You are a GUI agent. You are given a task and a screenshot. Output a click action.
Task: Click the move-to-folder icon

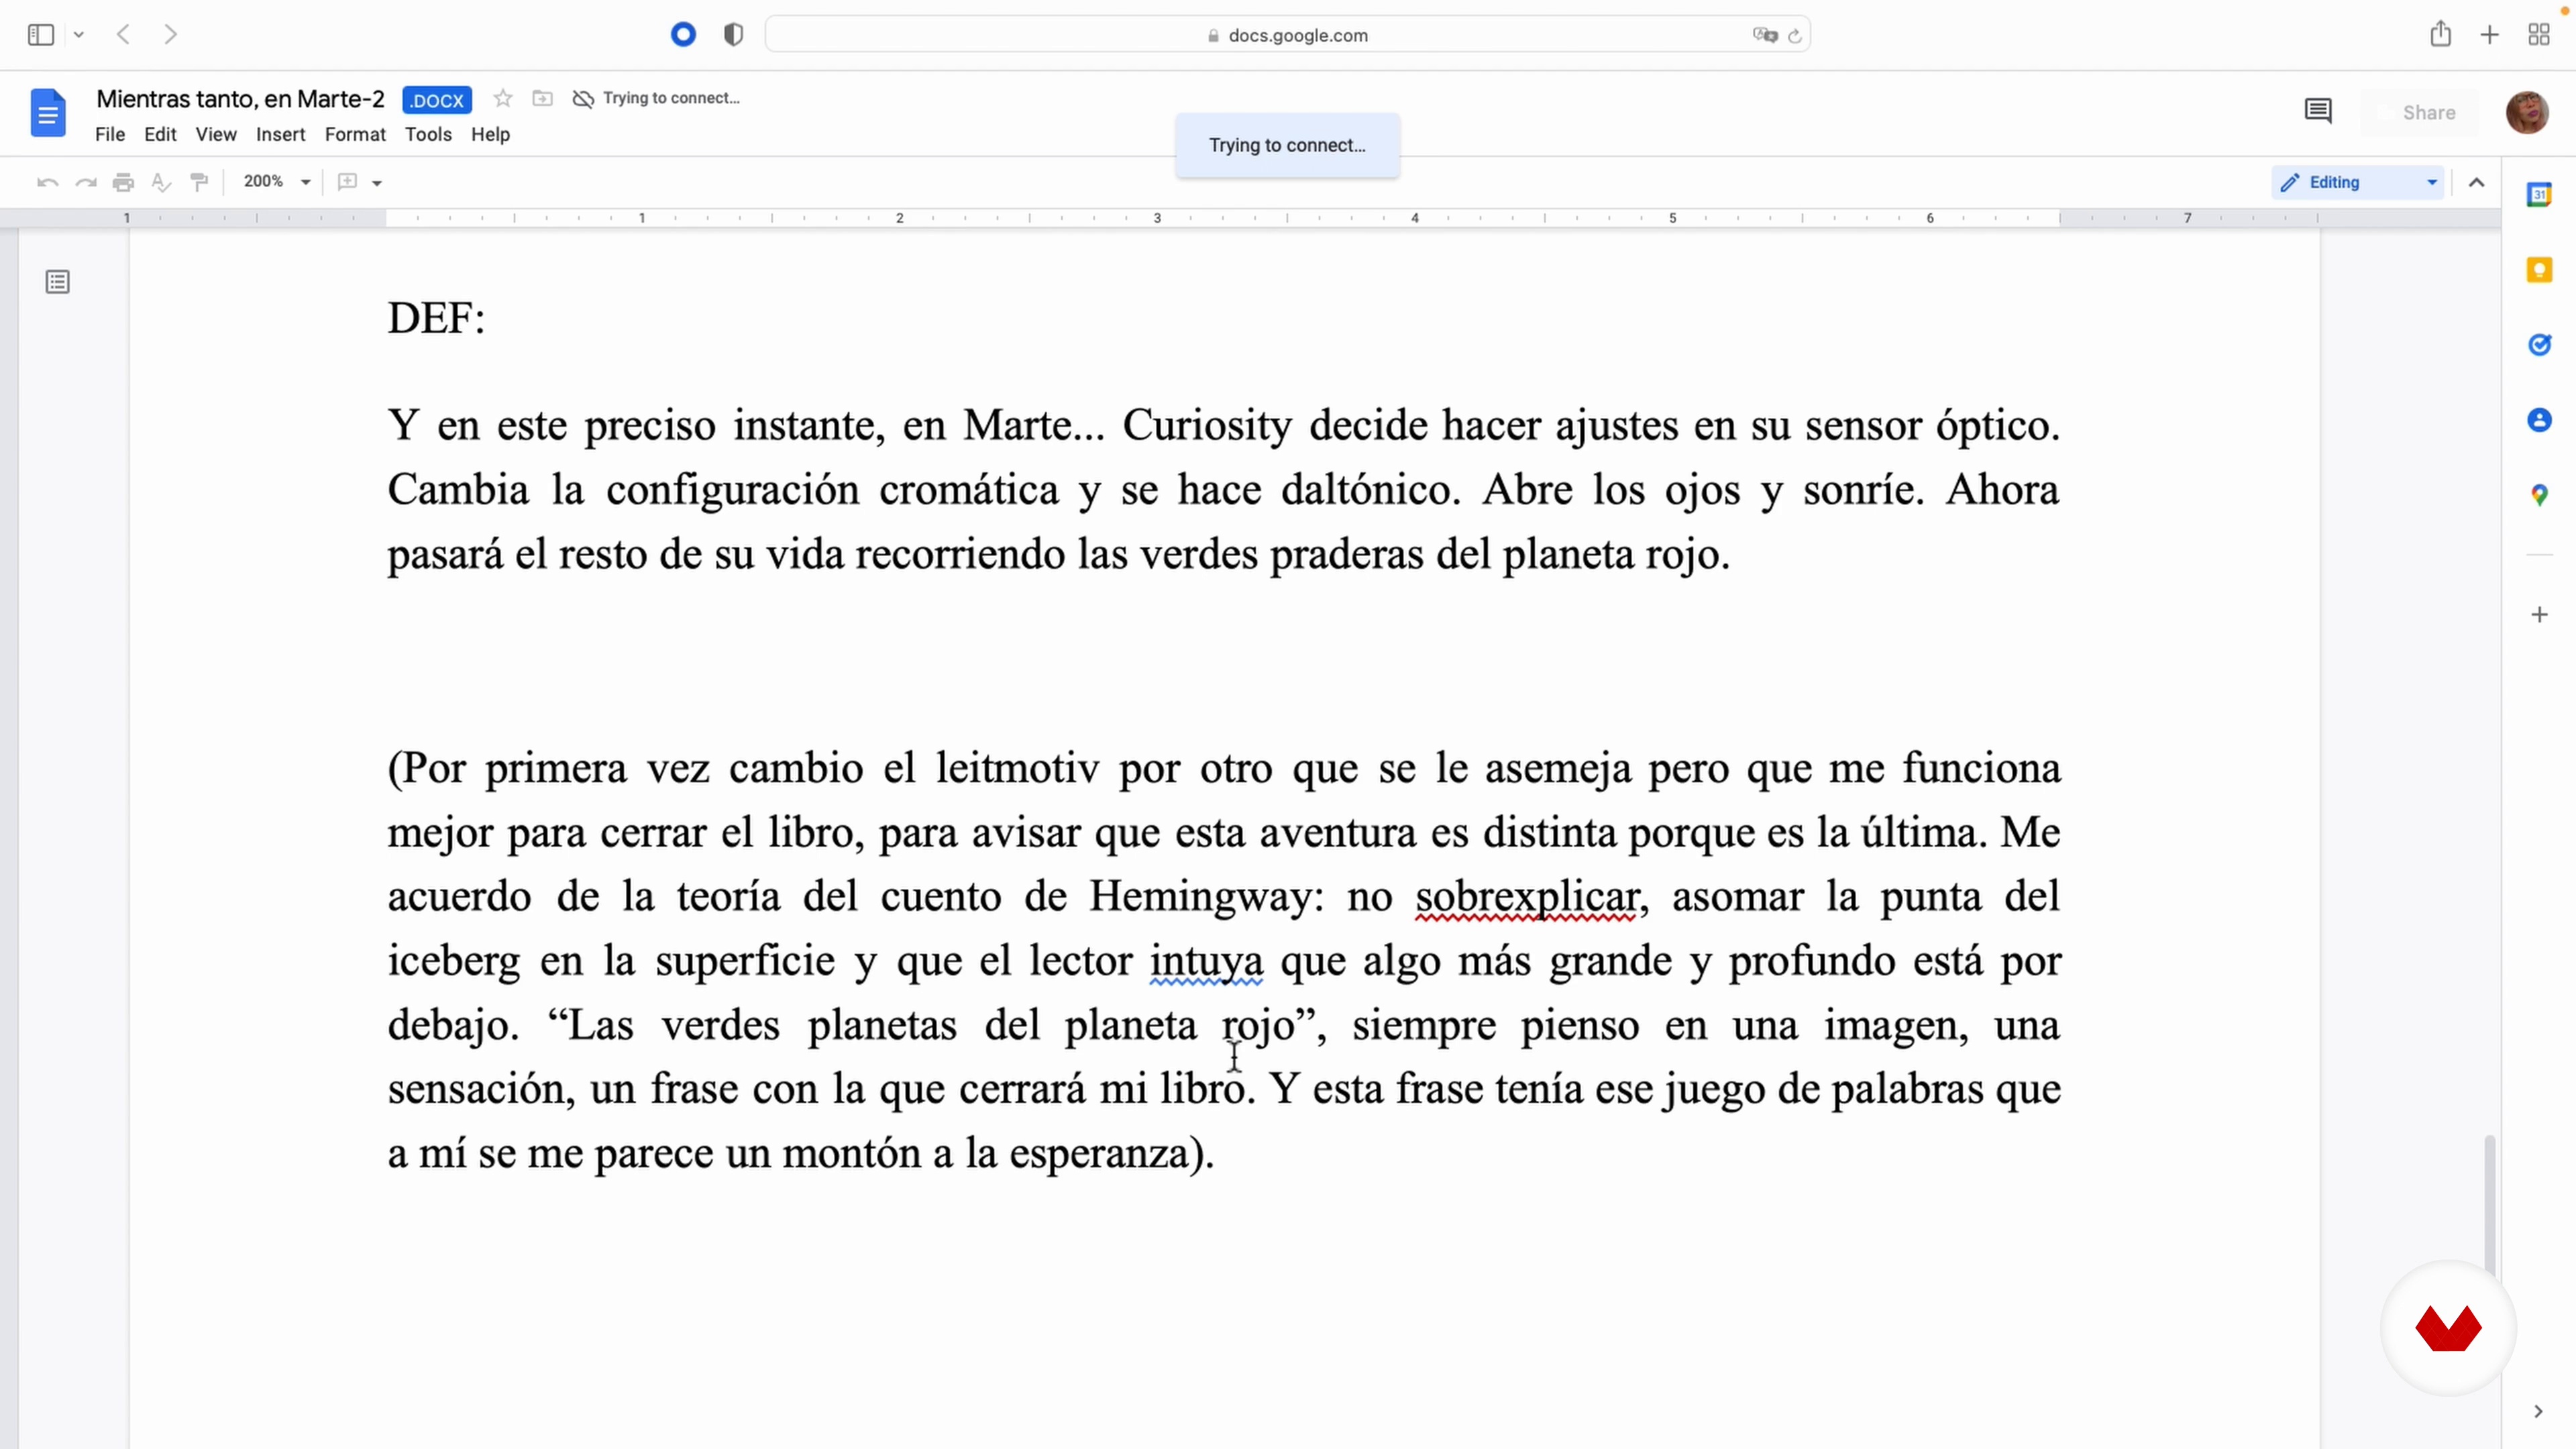pos(542,98)
